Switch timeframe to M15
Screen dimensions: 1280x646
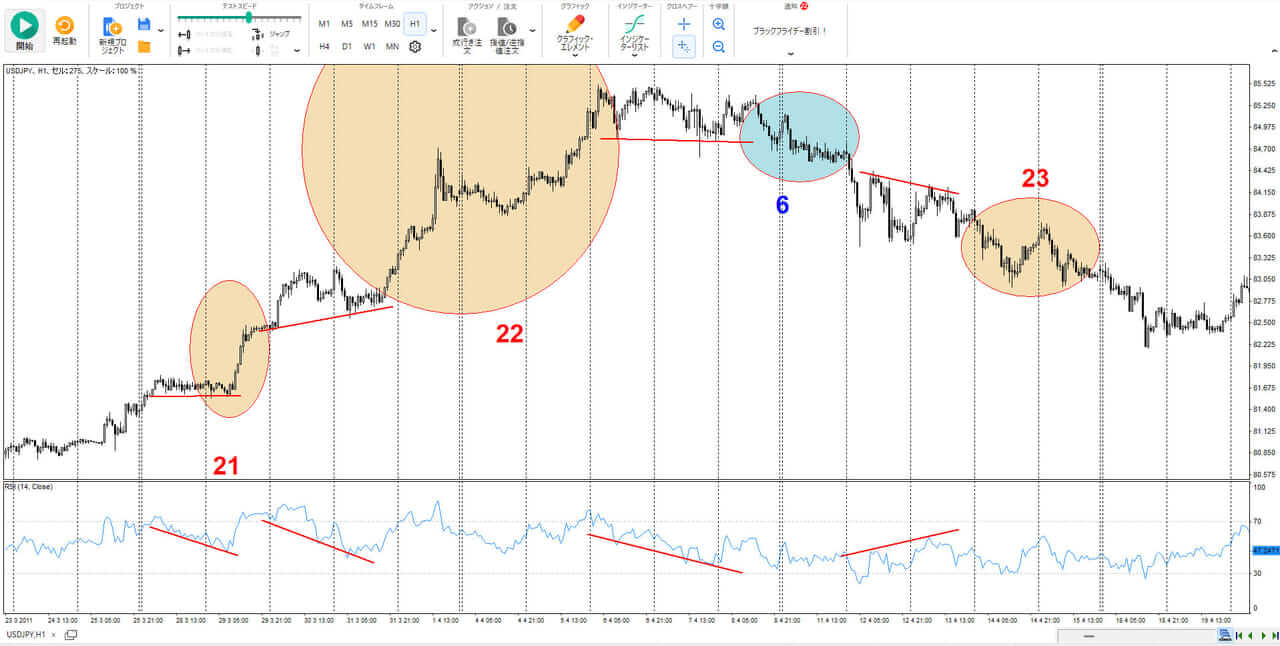[x=369, y=23]
